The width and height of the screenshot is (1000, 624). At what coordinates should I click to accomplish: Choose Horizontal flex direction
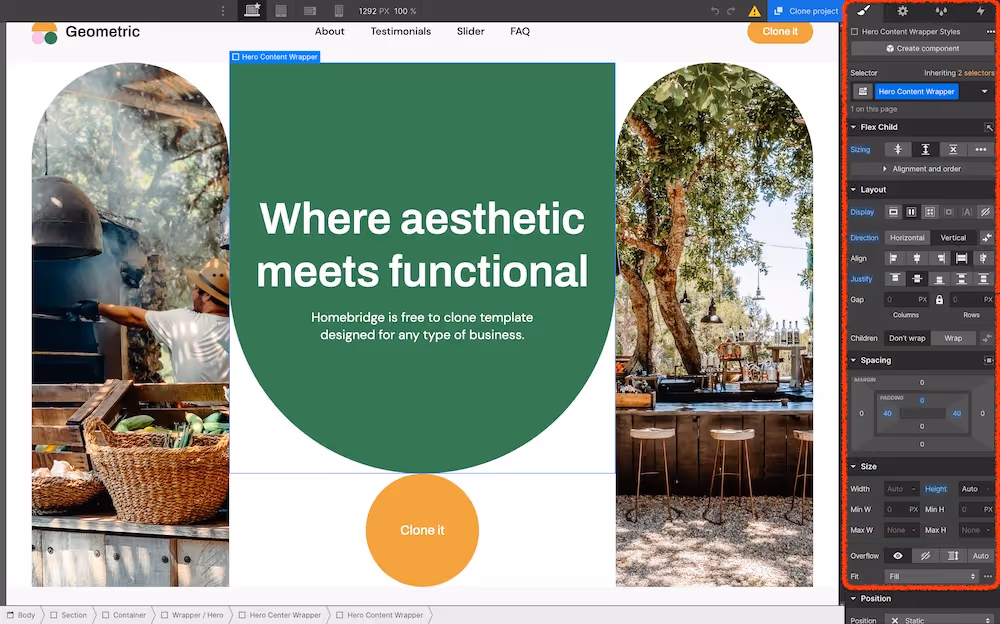[907, 237]
